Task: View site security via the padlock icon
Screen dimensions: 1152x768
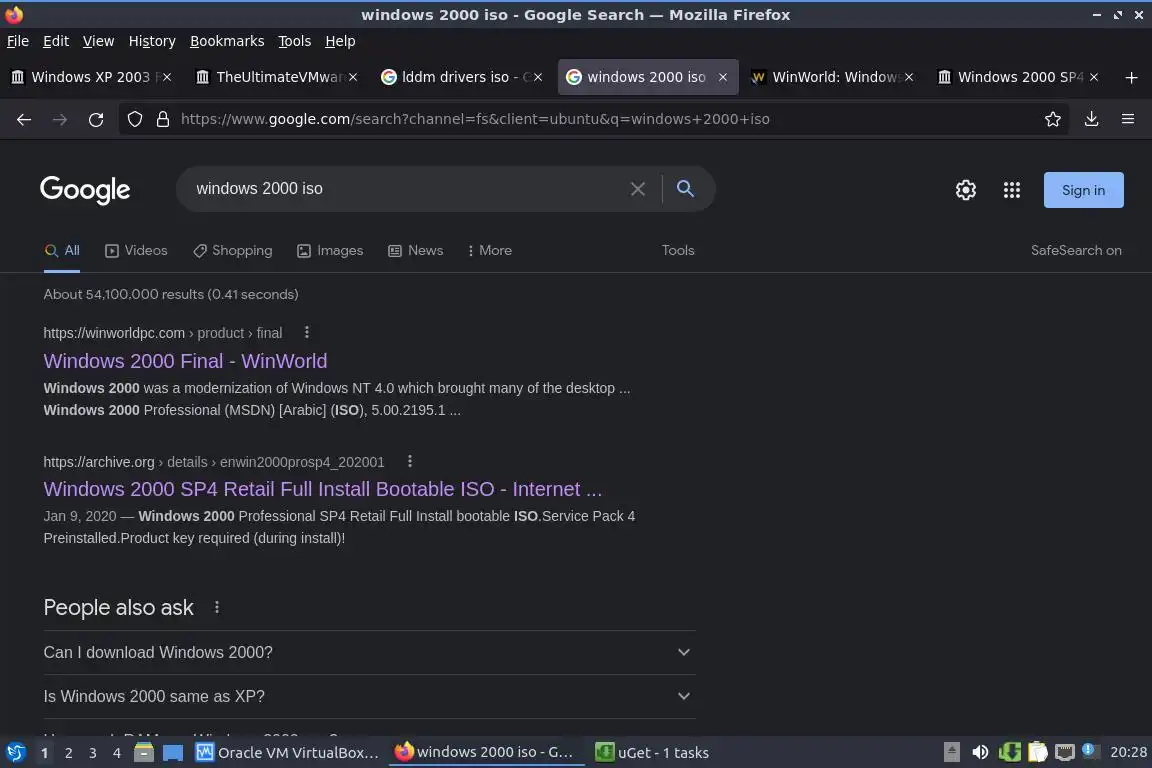Action: coord(163,119)
